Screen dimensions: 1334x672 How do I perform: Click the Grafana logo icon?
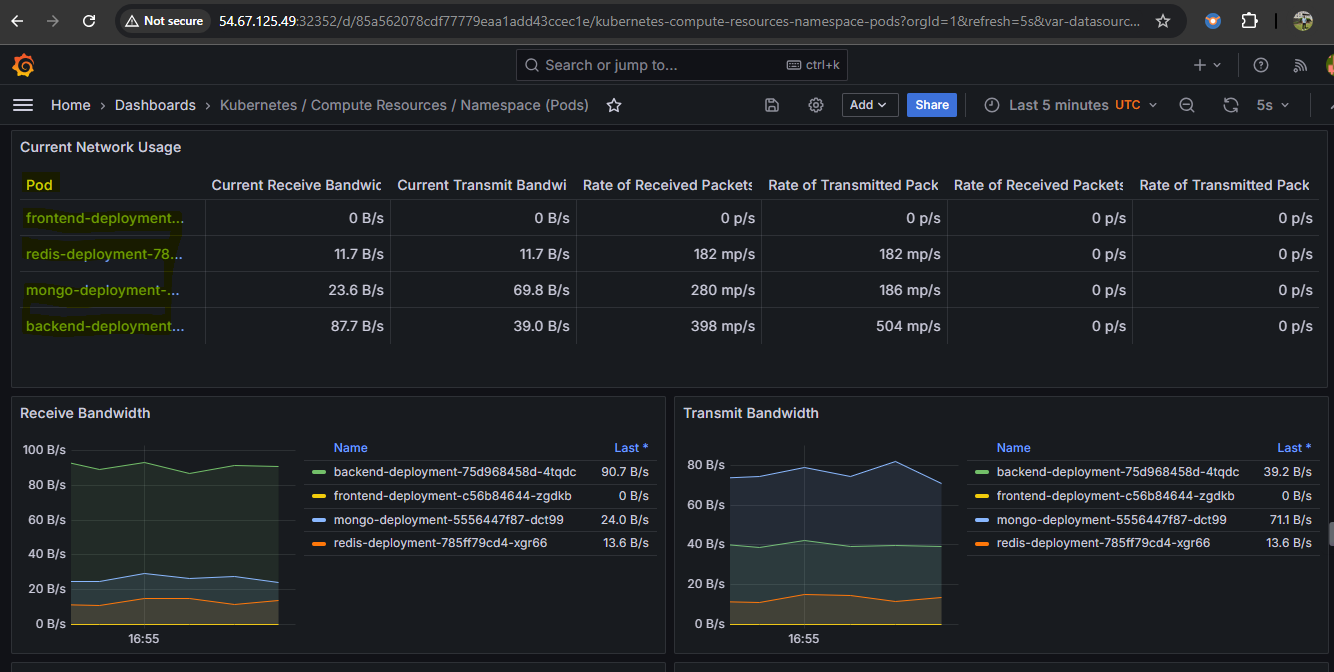click(23, 66)
